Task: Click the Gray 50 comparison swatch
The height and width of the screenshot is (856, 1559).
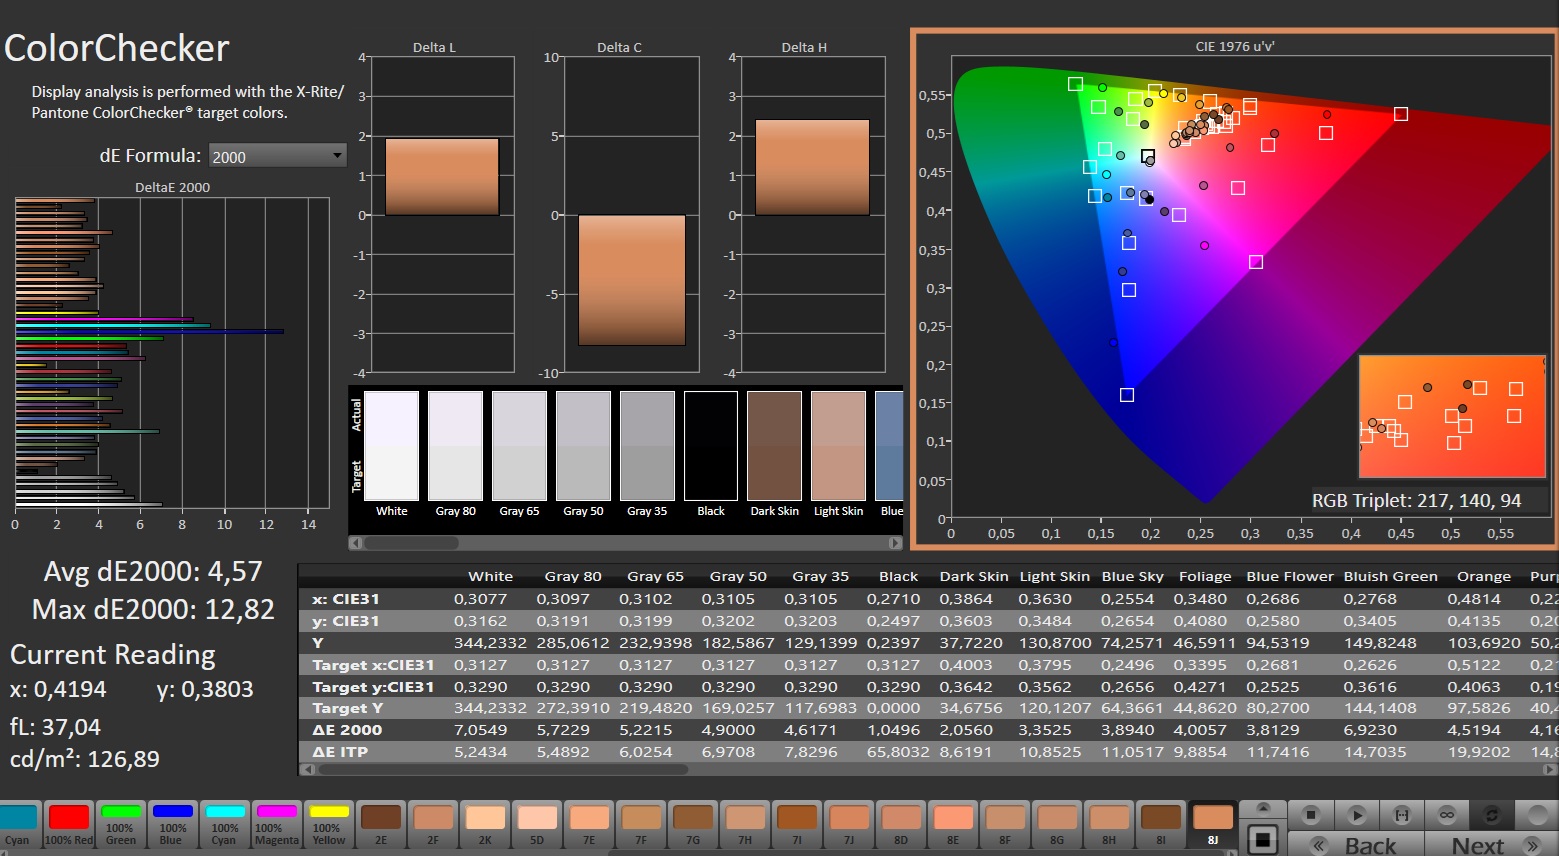Action: tap(583, 446)
